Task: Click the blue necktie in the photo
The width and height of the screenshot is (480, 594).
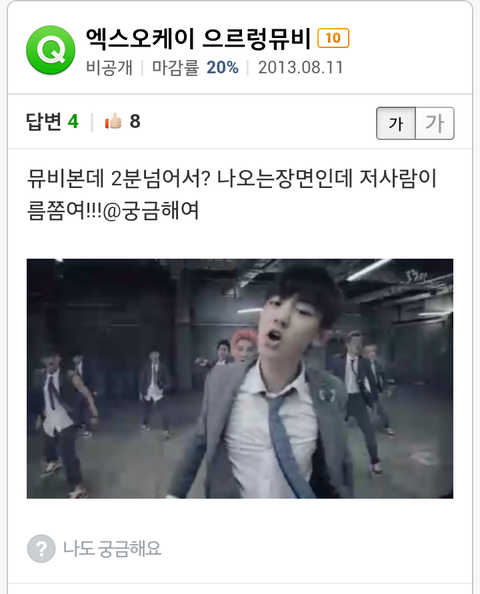Action: tap(286, 441)
